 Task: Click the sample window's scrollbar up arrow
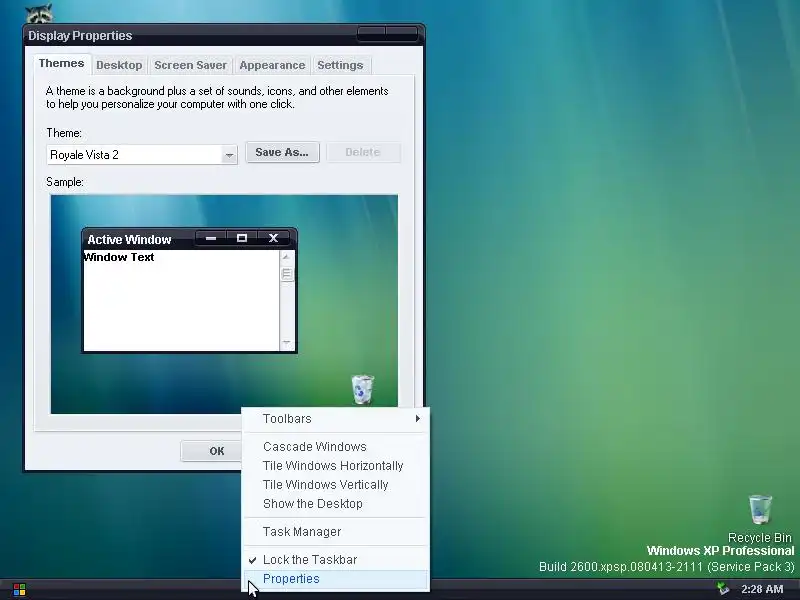287,257
